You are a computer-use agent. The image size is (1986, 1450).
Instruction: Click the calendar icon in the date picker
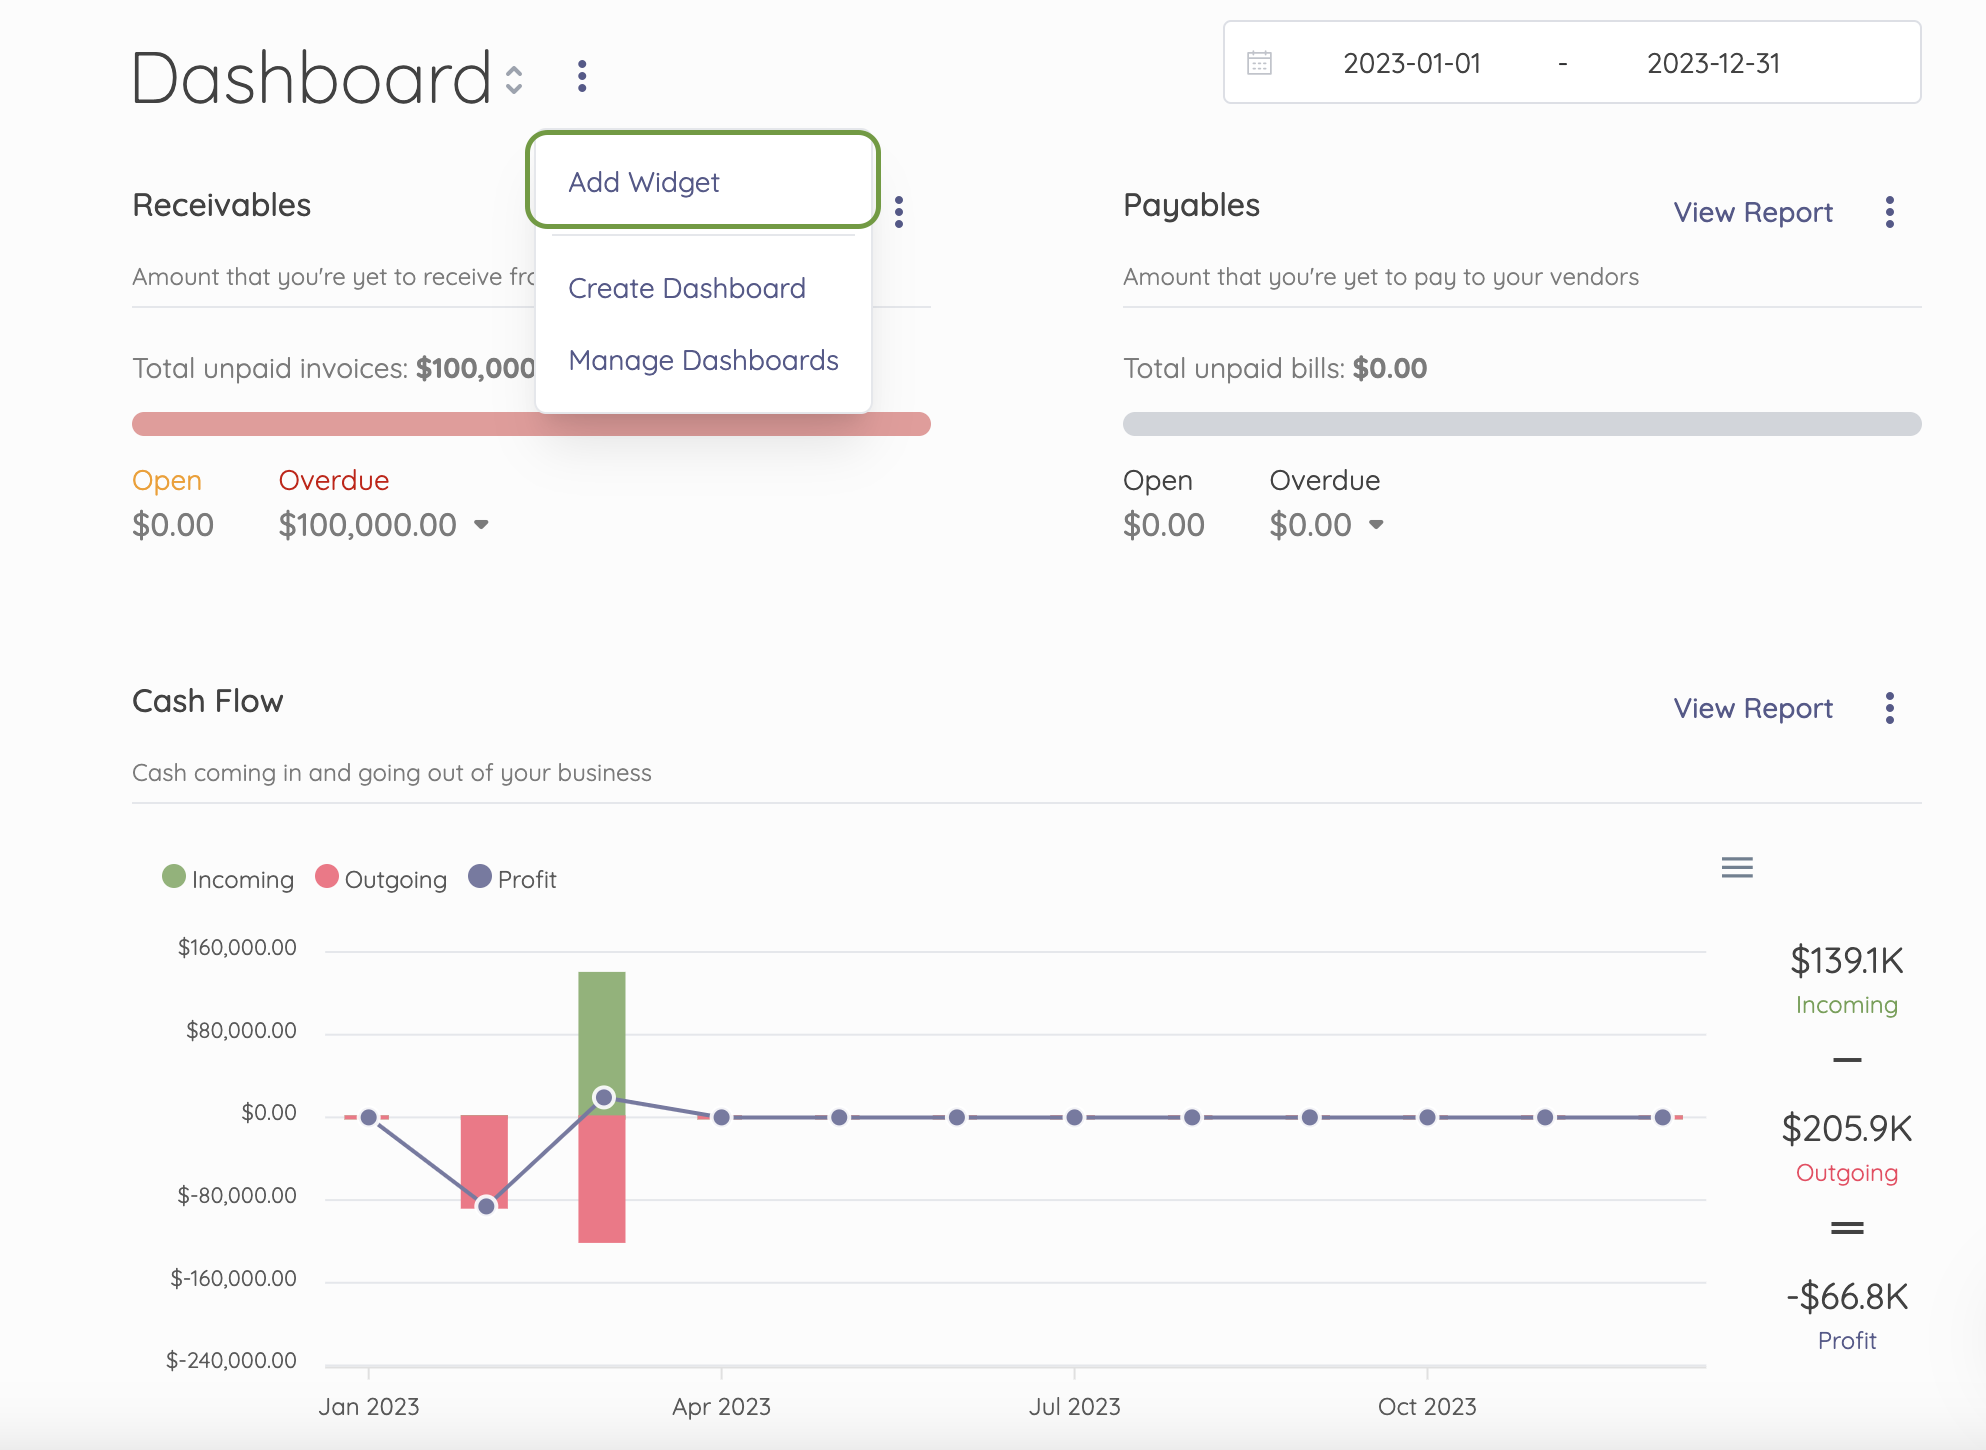point(1259,62)
